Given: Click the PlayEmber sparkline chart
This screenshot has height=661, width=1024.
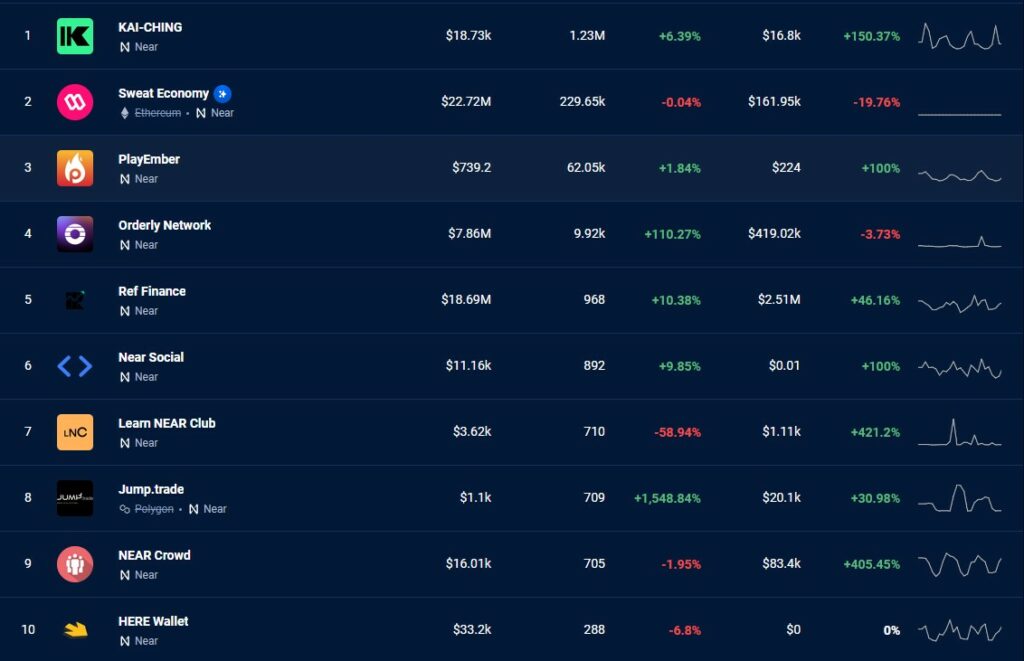Looking at the screenshot, I should [x=959, y=175].
